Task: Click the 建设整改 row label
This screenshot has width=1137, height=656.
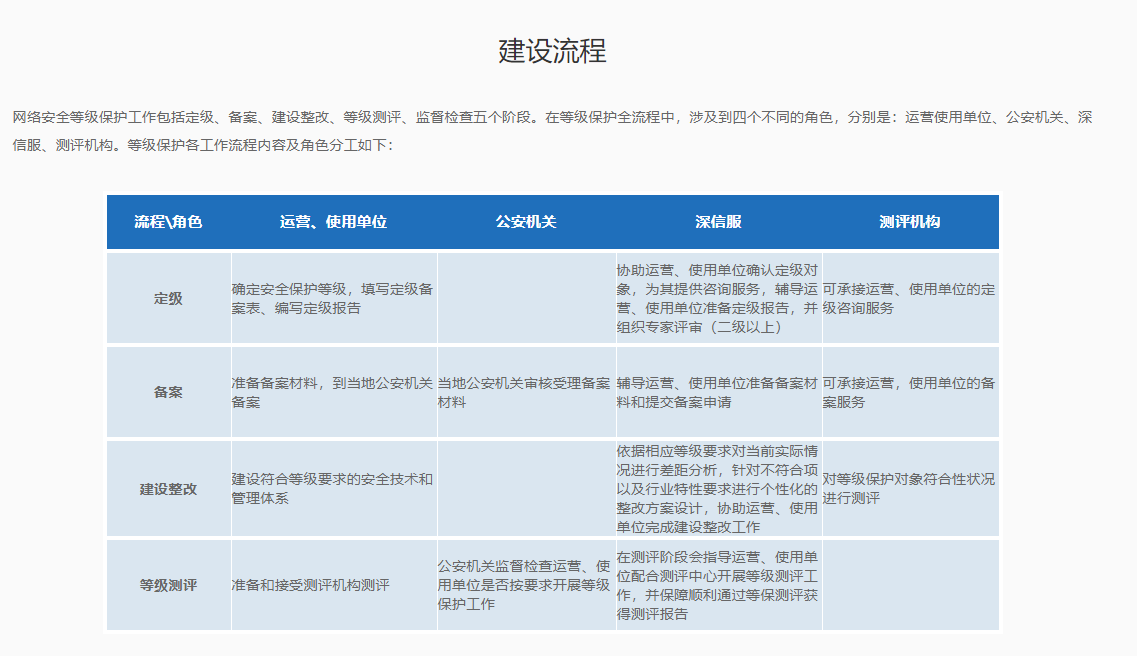Action: click(168, 489)
